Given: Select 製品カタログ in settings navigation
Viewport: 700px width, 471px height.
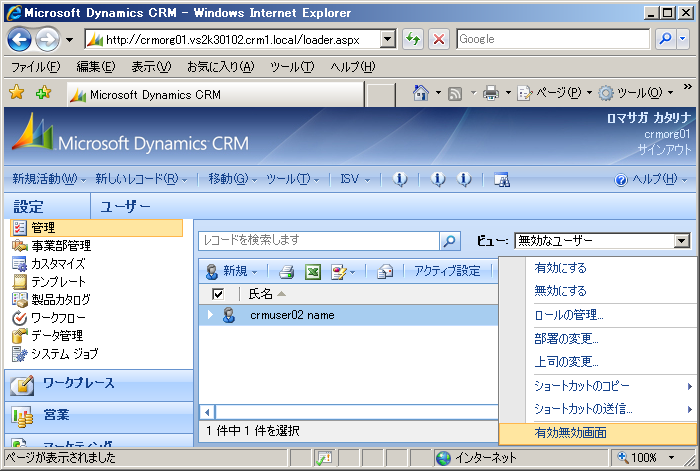Looking at the screenshot, I should [x=51, y=300].
